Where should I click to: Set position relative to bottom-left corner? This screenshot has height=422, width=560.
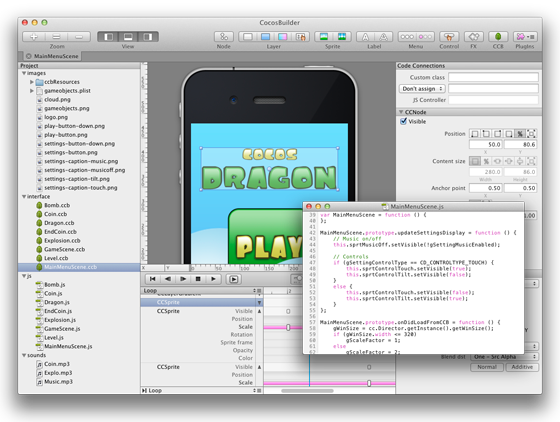(x=475, y=134)
